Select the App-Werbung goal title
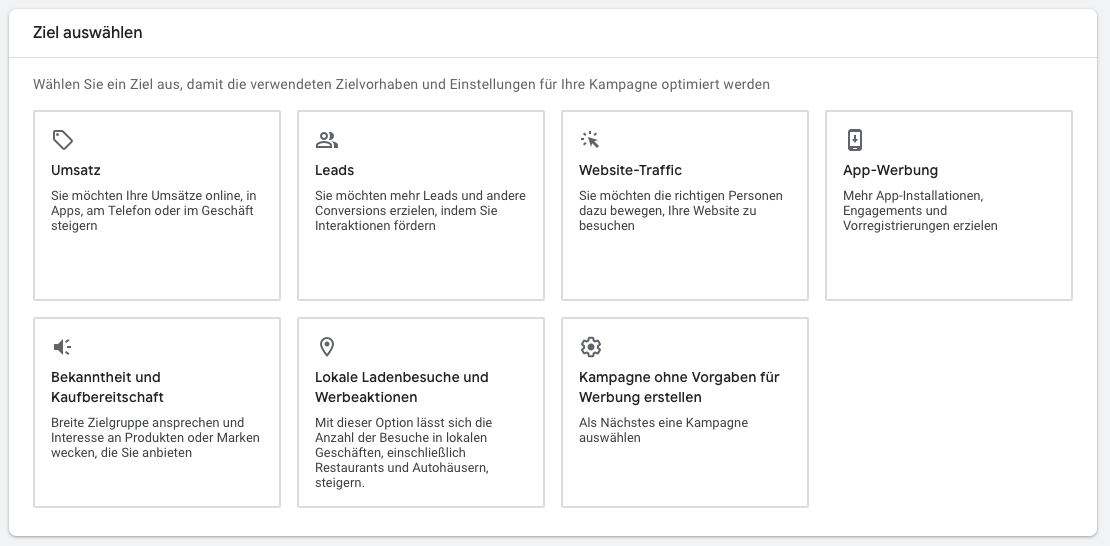The width and height of the screenshot is (1110, 546). 890,170
